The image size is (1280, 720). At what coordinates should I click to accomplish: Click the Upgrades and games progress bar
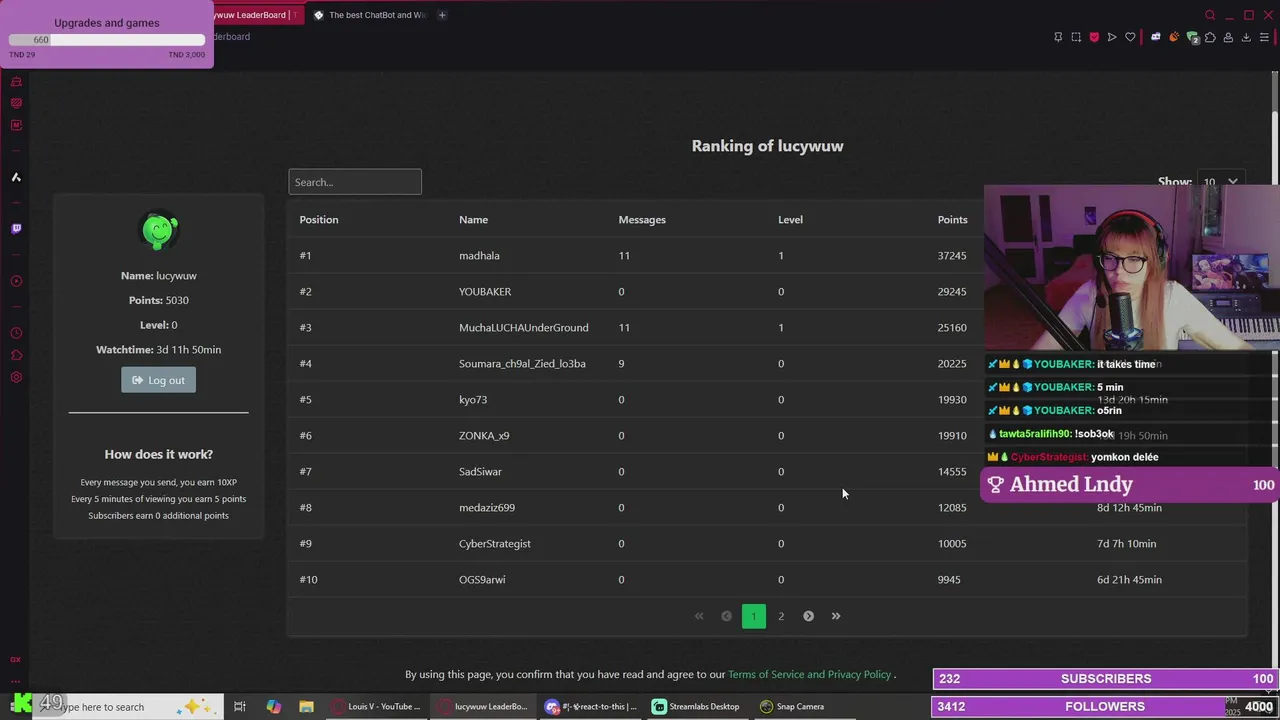106,40
